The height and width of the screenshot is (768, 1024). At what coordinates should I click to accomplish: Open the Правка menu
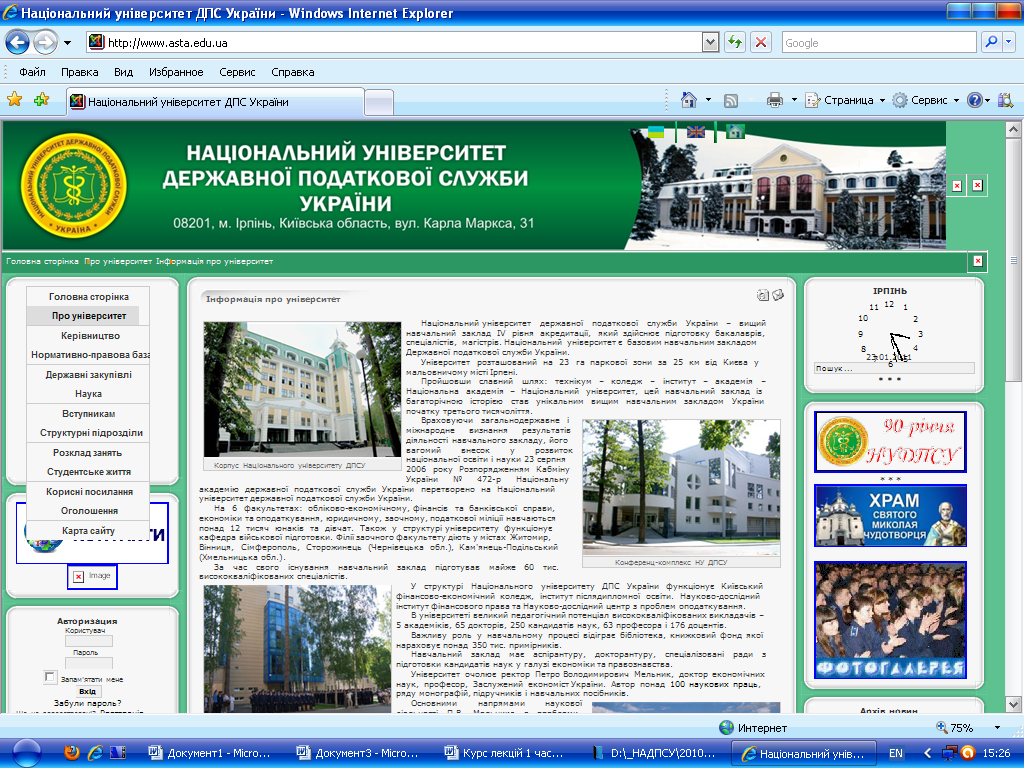[x=80, y=72]
